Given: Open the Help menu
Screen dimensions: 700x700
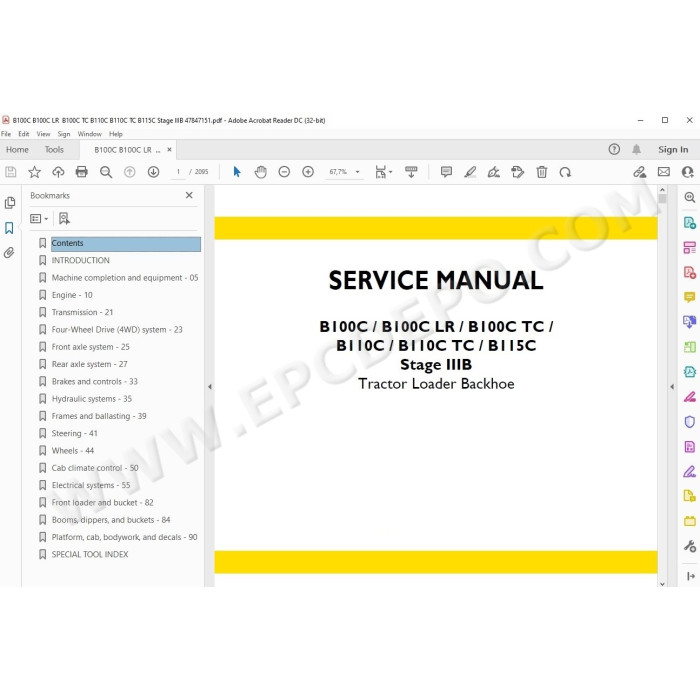Looking at the screenshot, I should click(x=116, y=134).
